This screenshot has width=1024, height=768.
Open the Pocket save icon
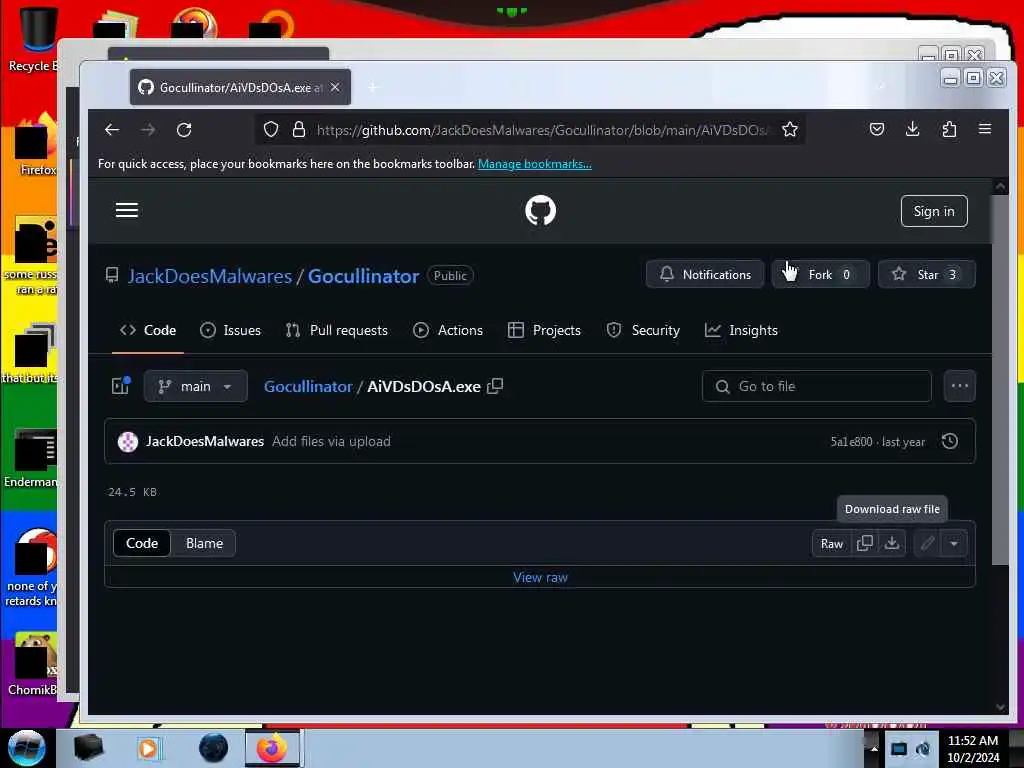(x=877, y=129)
